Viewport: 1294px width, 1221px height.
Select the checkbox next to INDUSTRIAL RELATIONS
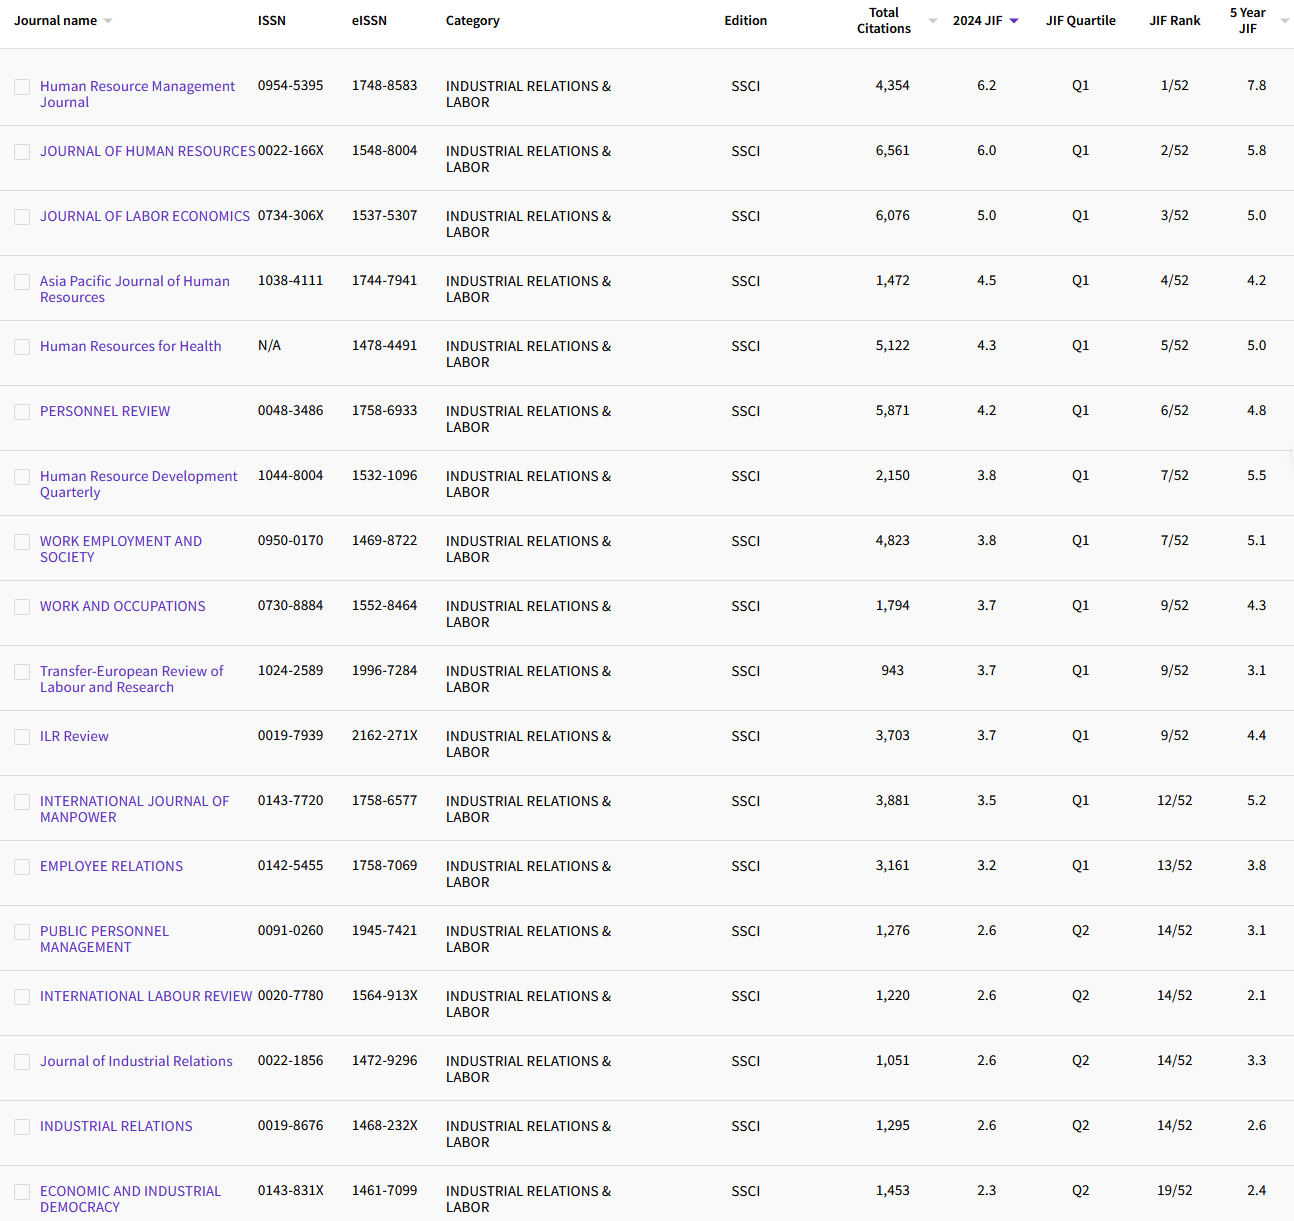(x=22, y=1126)
